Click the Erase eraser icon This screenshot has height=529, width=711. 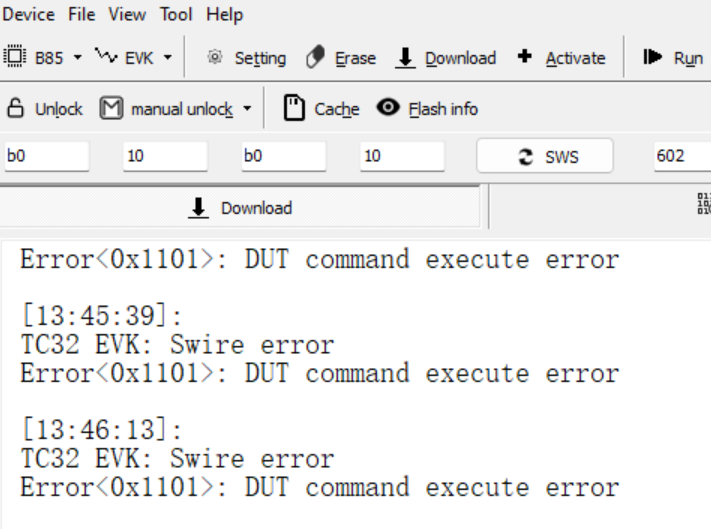click(315, 57)
